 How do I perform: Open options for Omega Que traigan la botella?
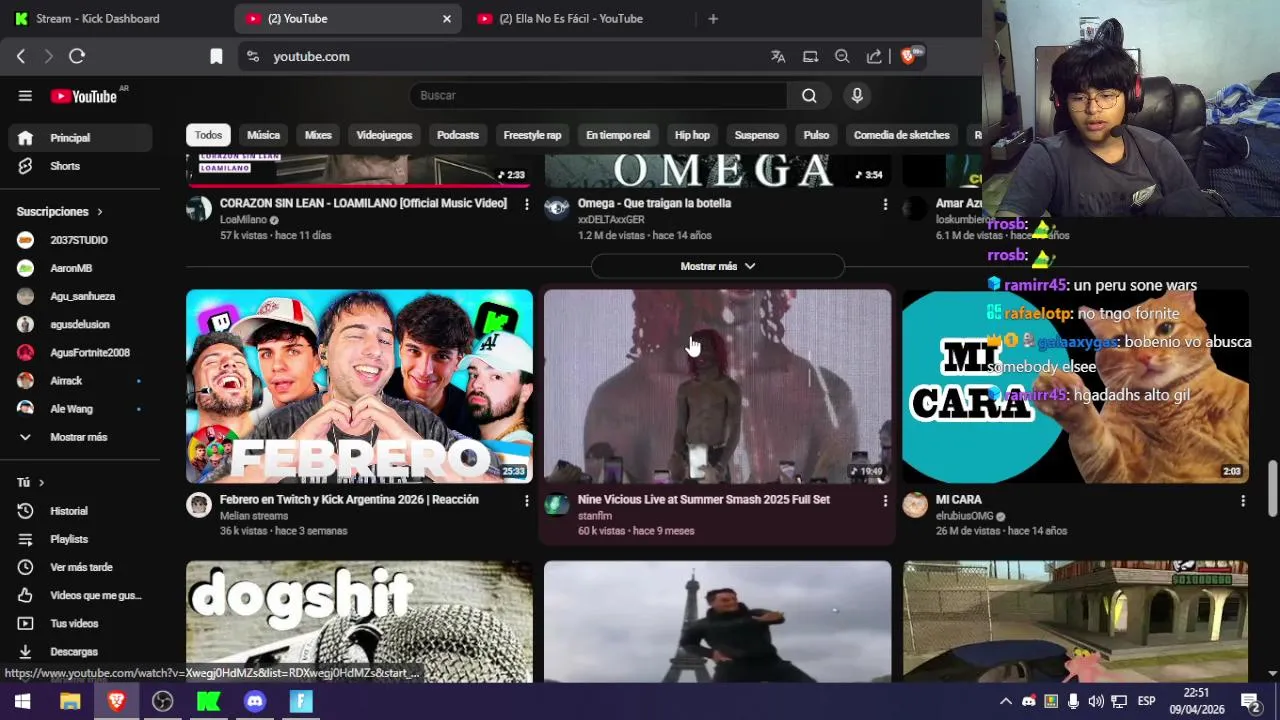click(x=884, y=204)
